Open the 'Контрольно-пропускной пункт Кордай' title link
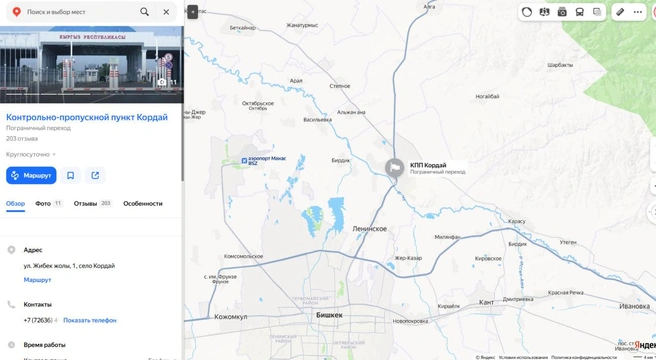656x360 pixels. tap(87, 117)
